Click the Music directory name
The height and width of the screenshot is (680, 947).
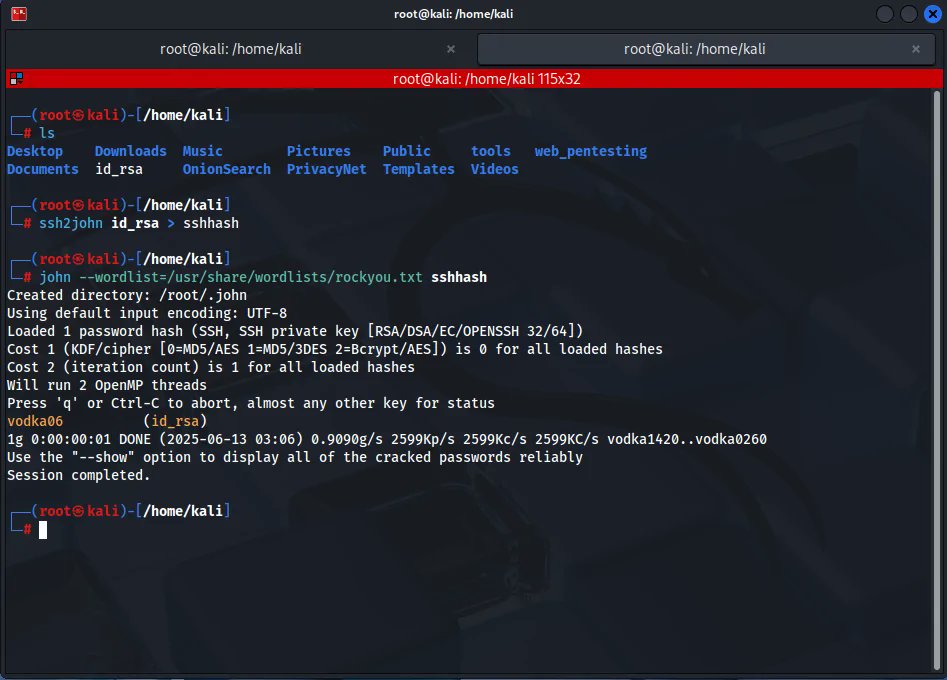pos(202,151)
